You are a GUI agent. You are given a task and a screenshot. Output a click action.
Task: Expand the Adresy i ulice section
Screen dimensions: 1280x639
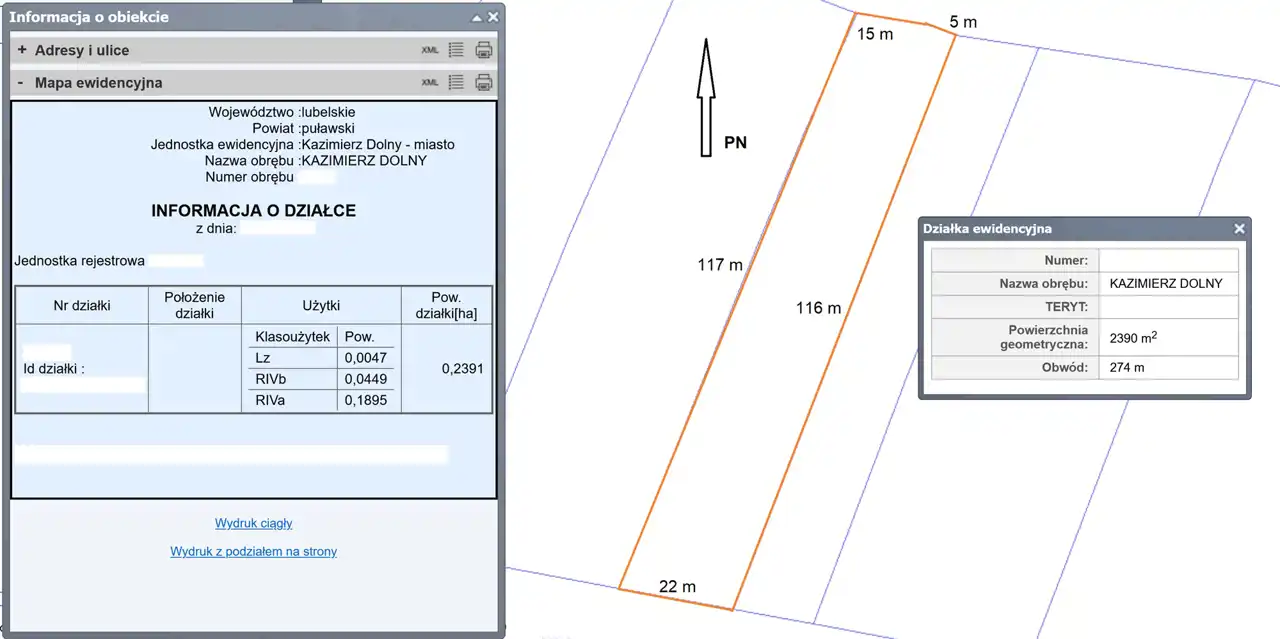coord(22,50)
